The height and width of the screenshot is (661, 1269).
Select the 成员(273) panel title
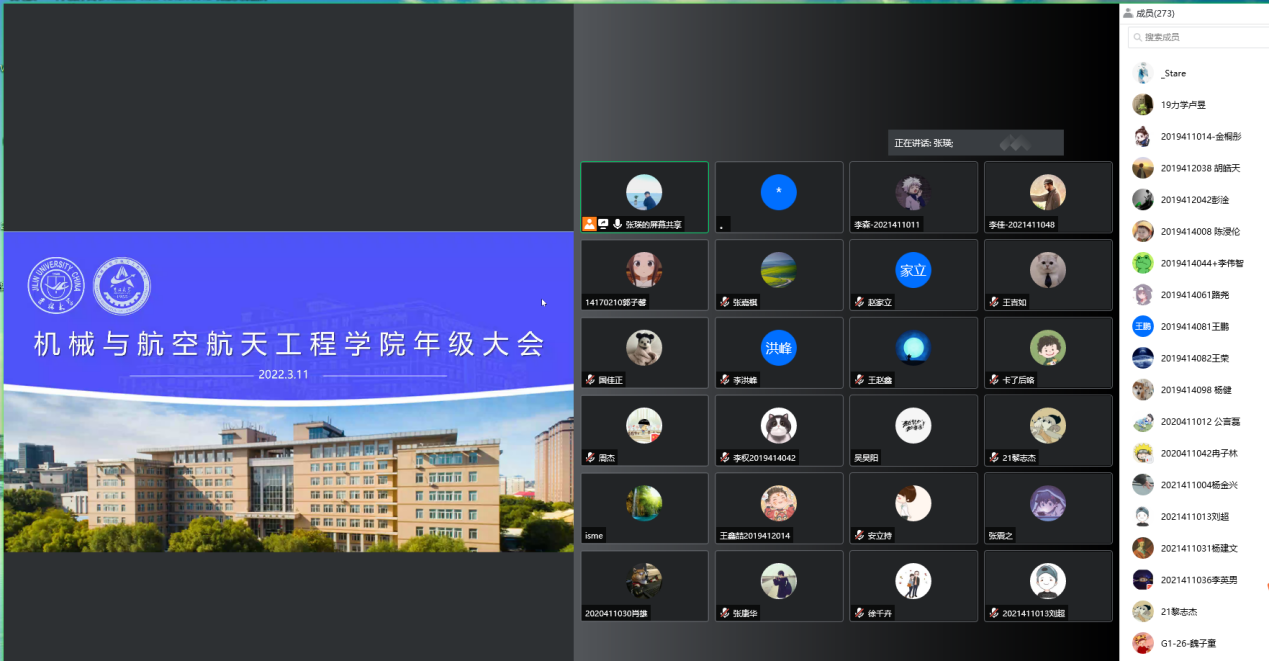coord(1155,13)
